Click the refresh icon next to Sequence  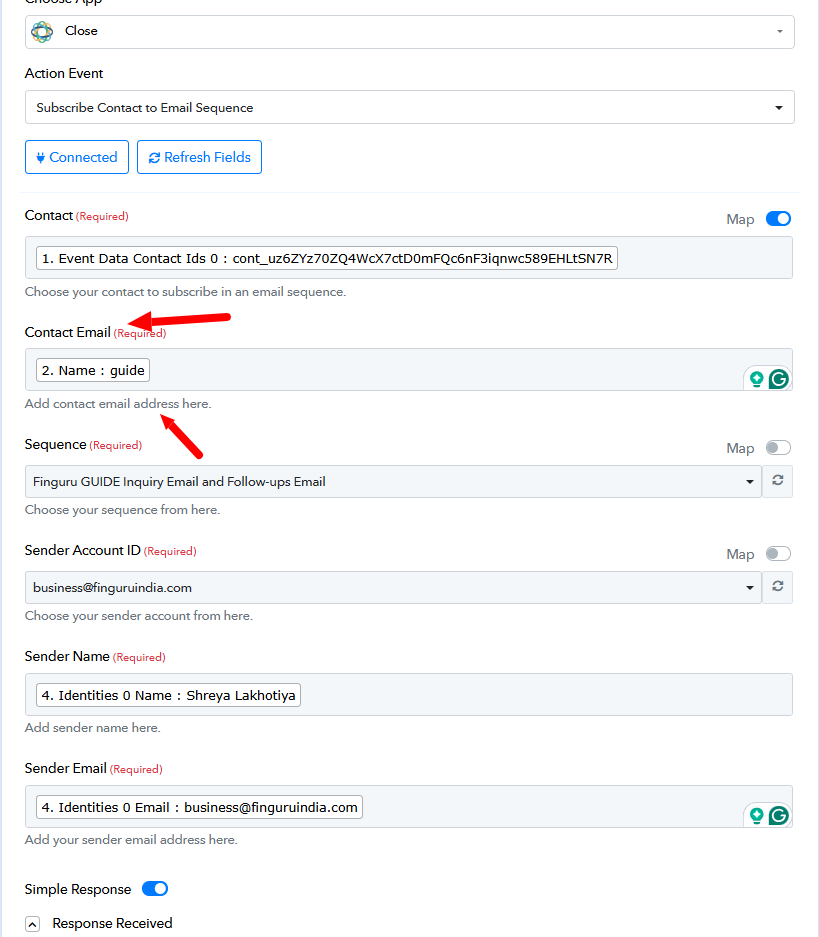pos(777,480)
